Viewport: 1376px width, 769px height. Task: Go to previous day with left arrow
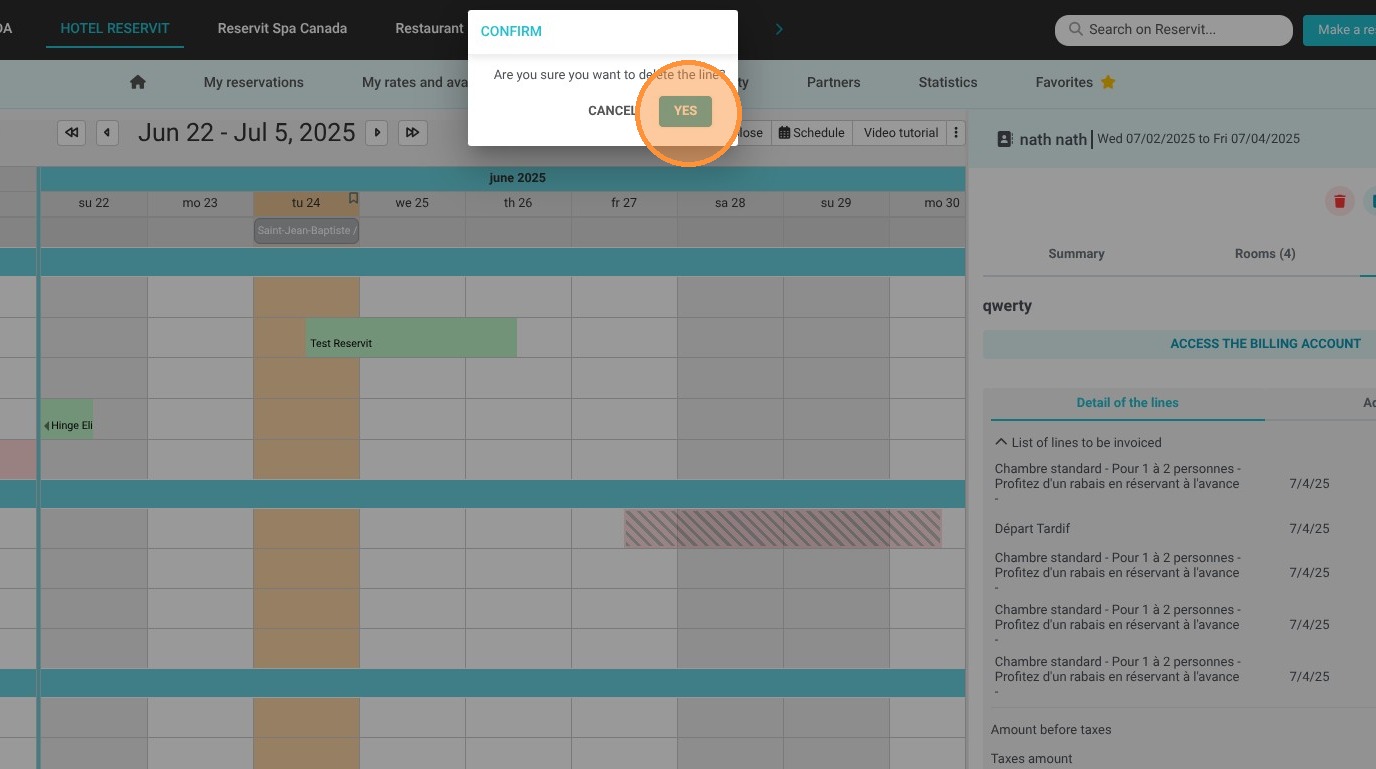pos(108,132)
